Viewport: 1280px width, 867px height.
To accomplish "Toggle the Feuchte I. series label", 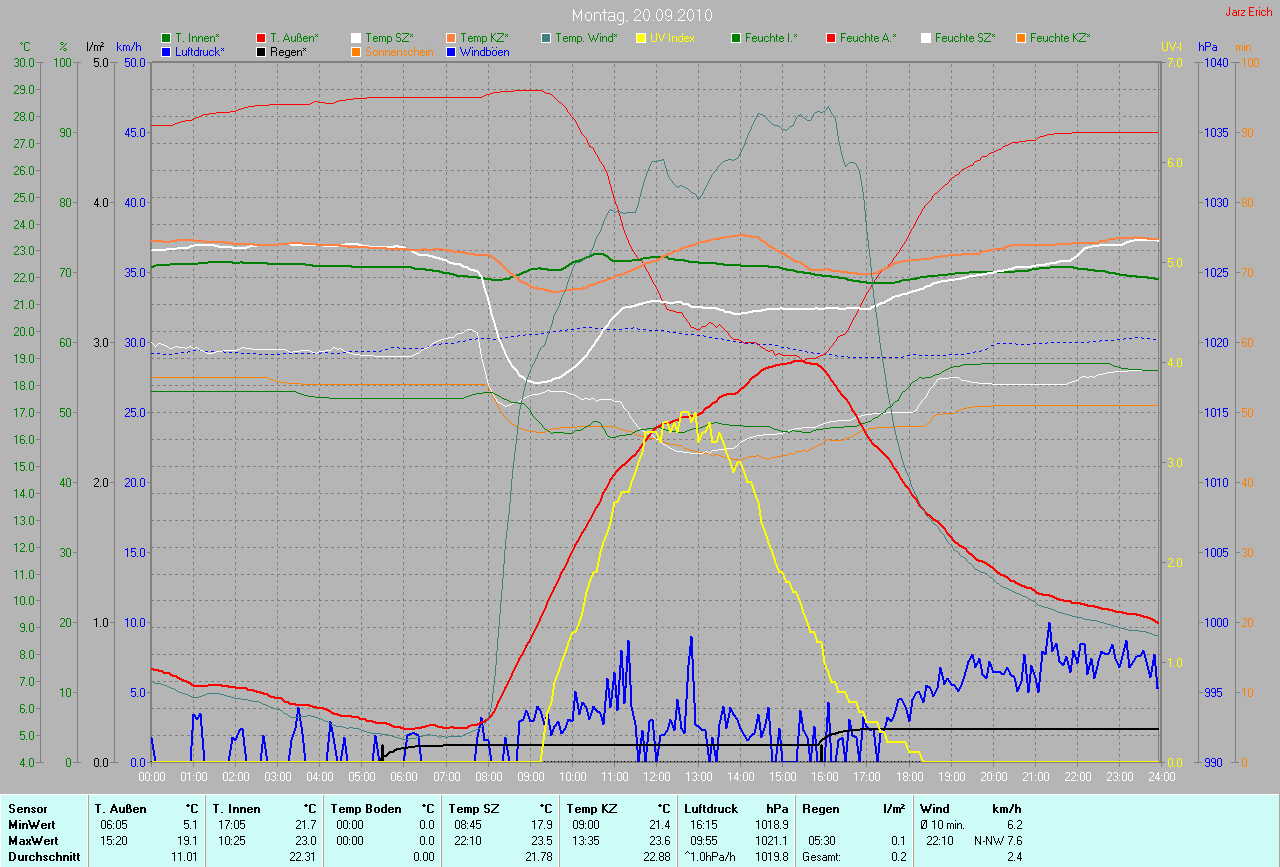I will 771,38.
